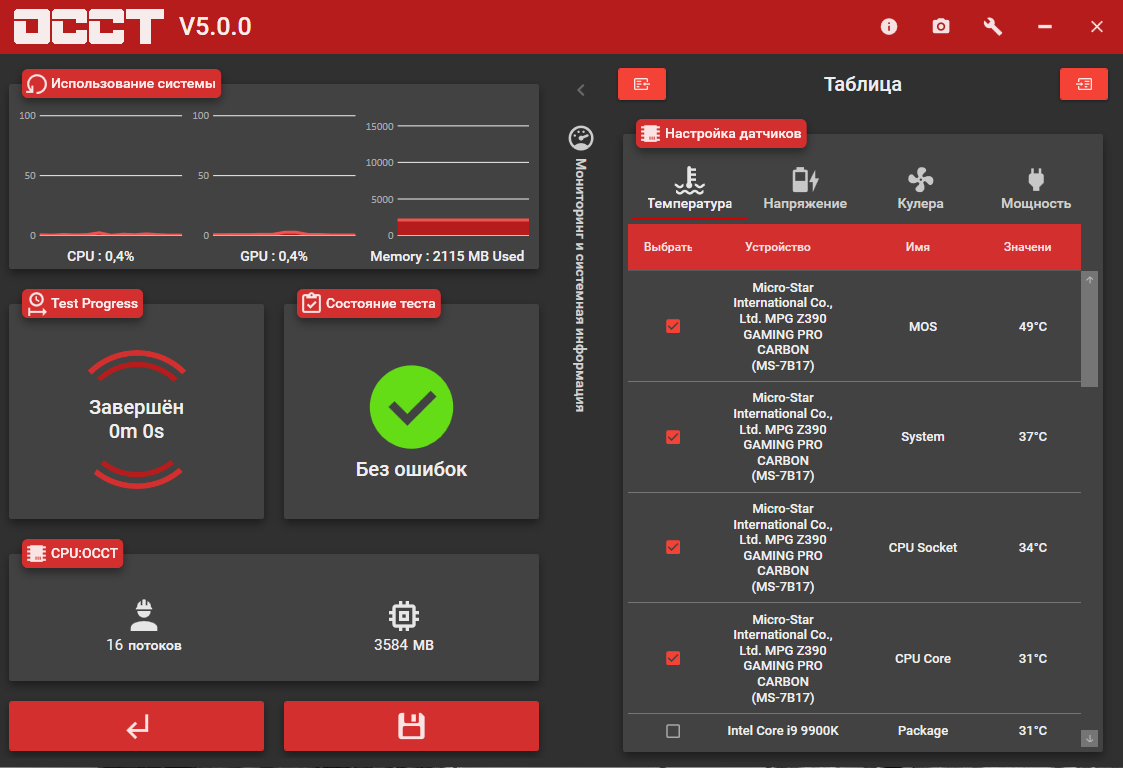Screen dimensions: 1123x768
Task: Click the Мониторинг и системная информация label
Action: [x=581, y=285]
